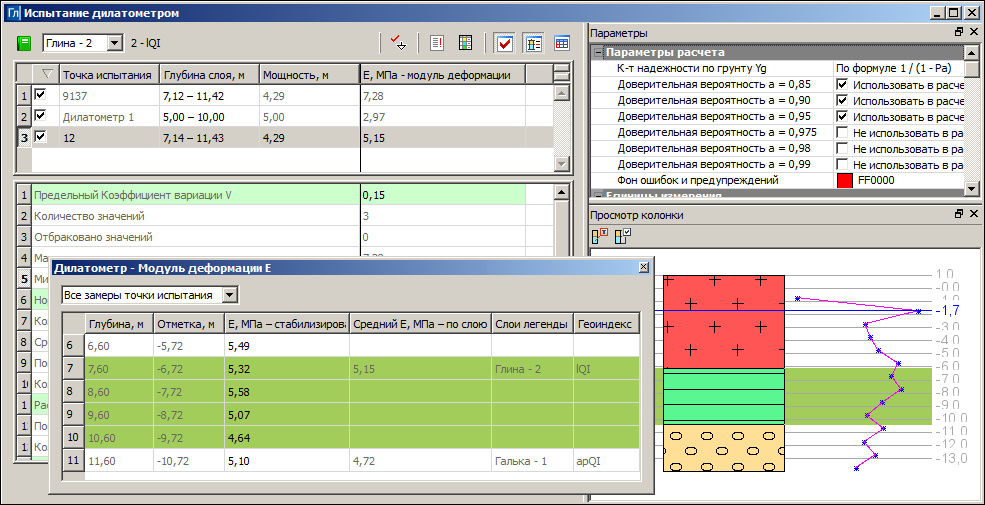
Task: Enable confidence probability a = 0,99 checkbox
Action: pyautogui.click(x=842, y=165)
